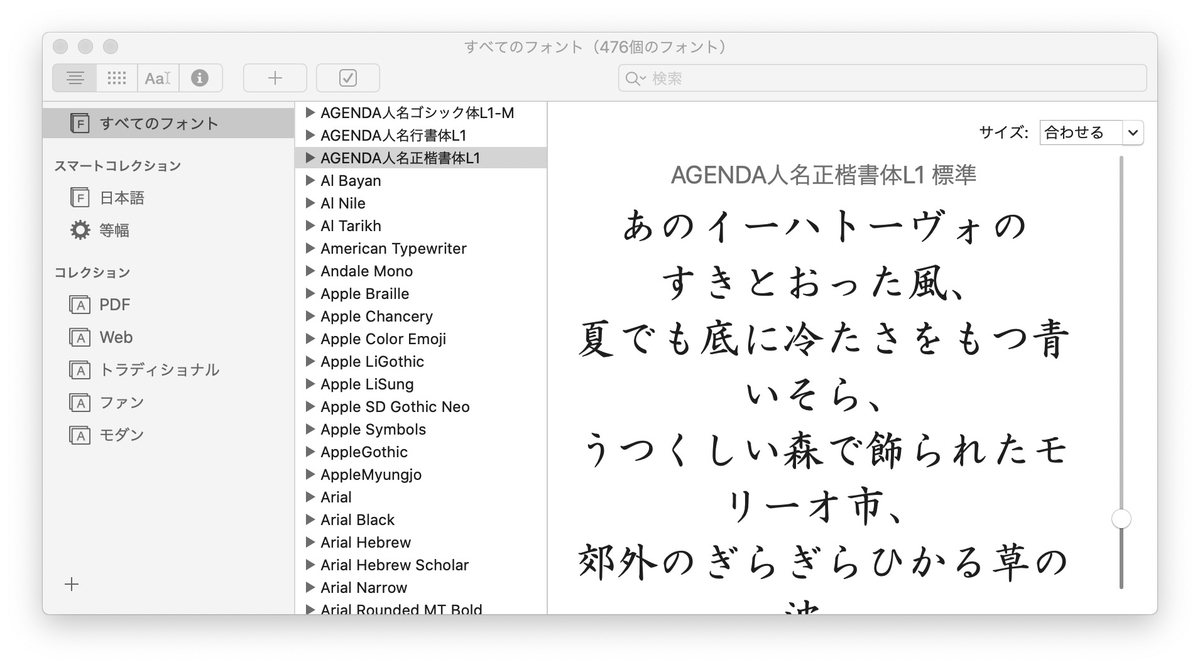
Task: Show font information view
Action: 200,78
